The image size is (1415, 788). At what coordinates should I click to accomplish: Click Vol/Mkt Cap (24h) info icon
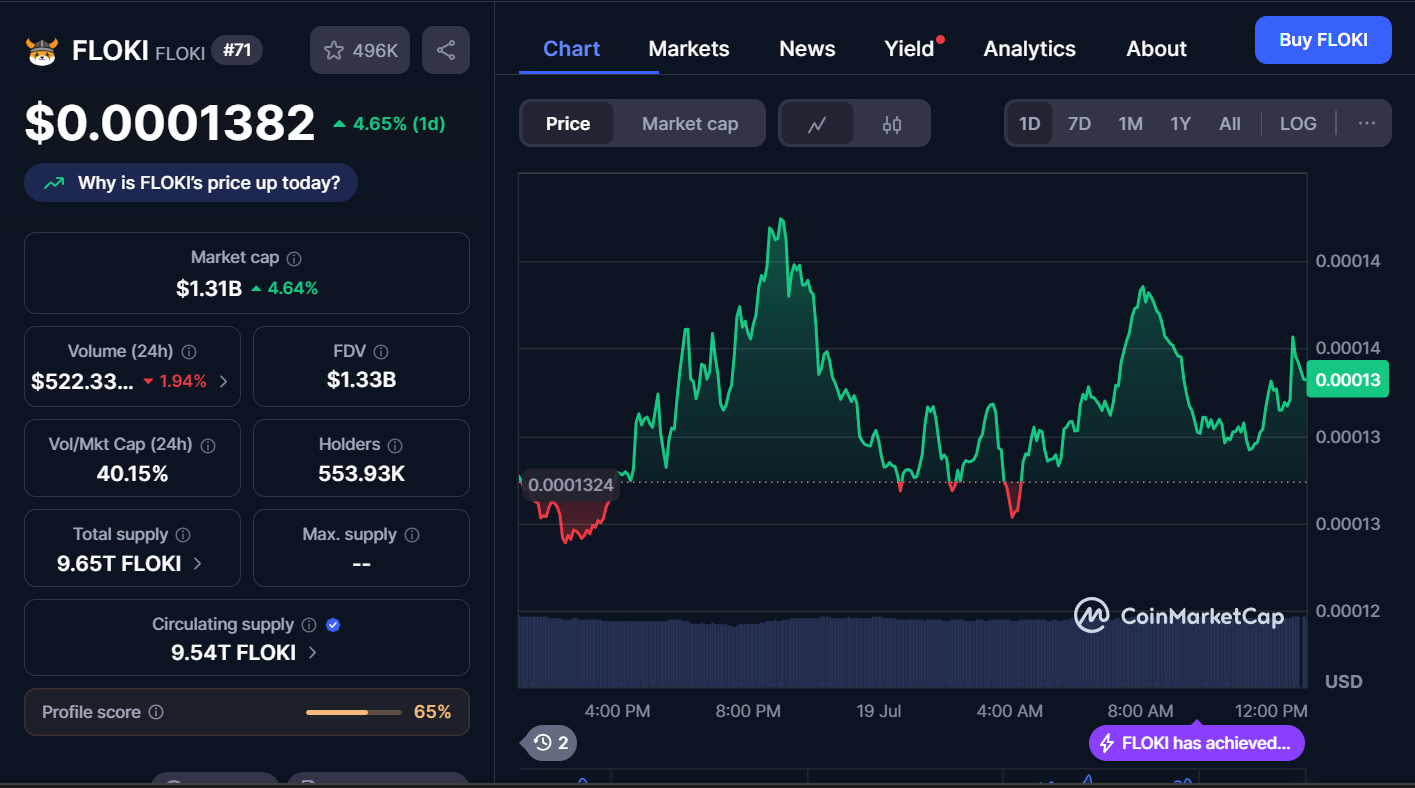click(x=210, y=445)
